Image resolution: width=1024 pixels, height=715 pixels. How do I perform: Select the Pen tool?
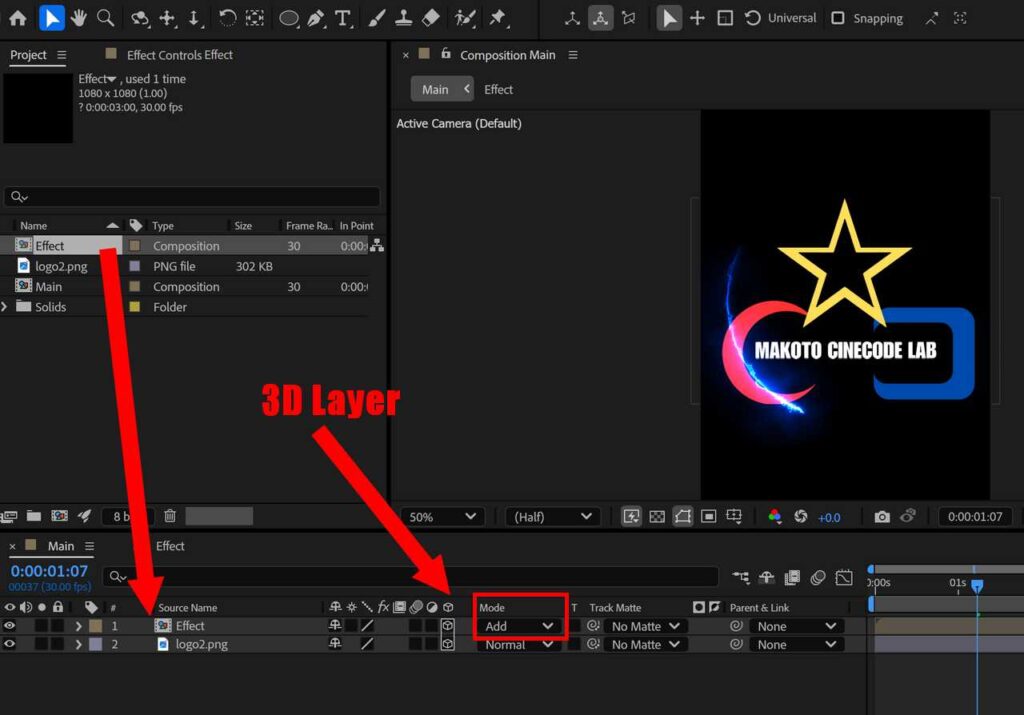pyautogui.click(x=316, y=18)
